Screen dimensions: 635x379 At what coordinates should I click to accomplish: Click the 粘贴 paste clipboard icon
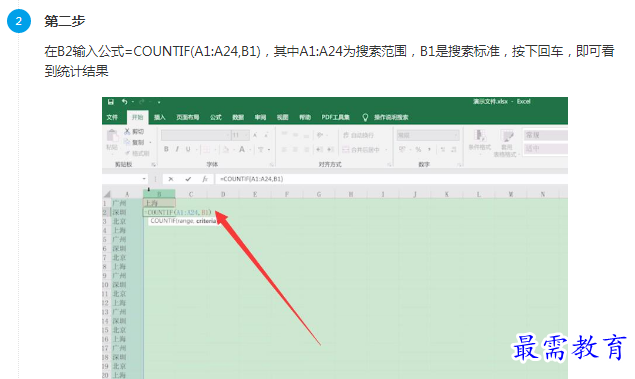pos(112,136)
